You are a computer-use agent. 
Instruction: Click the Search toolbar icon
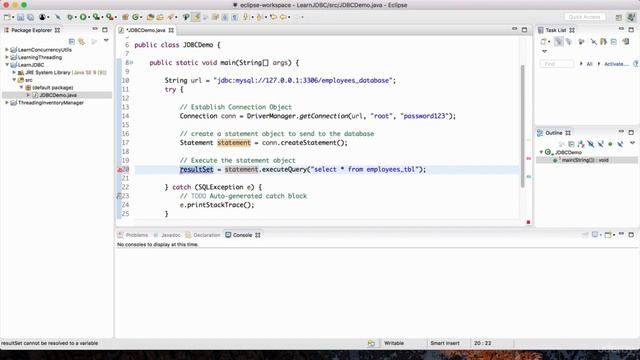171,17
